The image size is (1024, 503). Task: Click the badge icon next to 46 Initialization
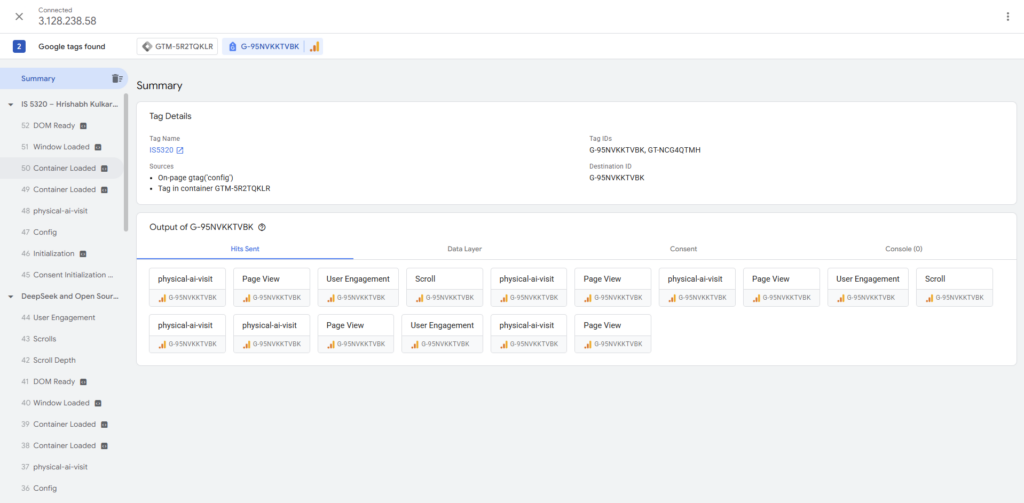(x=83, y=254)
